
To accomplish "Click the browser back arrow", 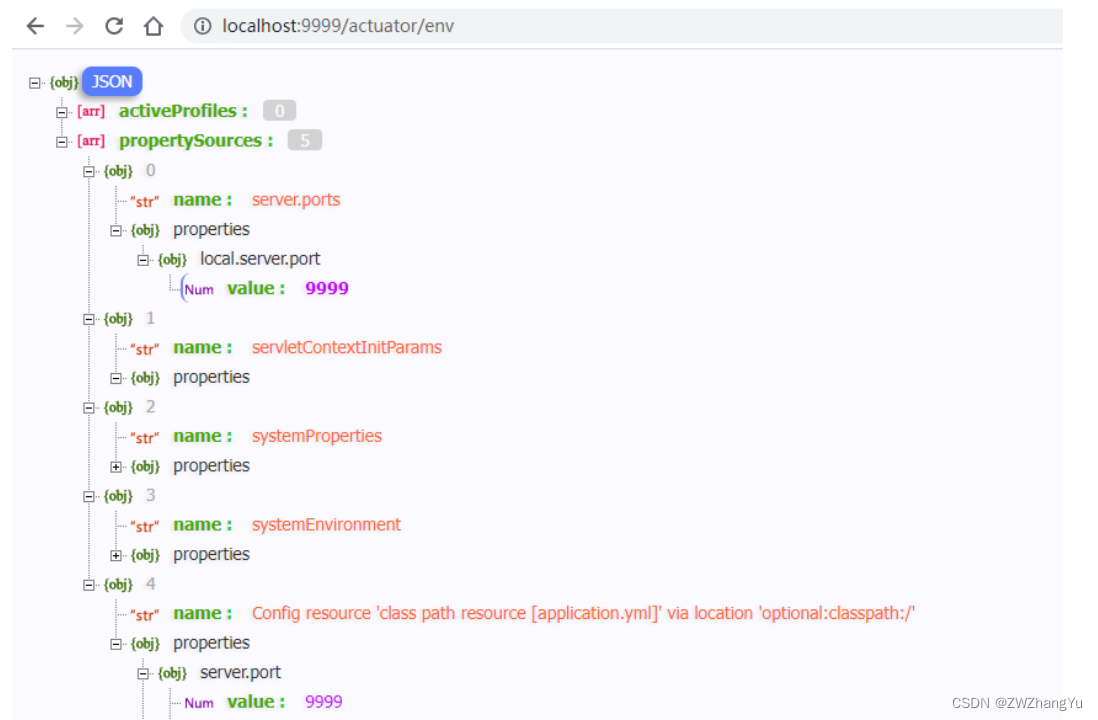I will pyautogui.click(x=35, y=26).
